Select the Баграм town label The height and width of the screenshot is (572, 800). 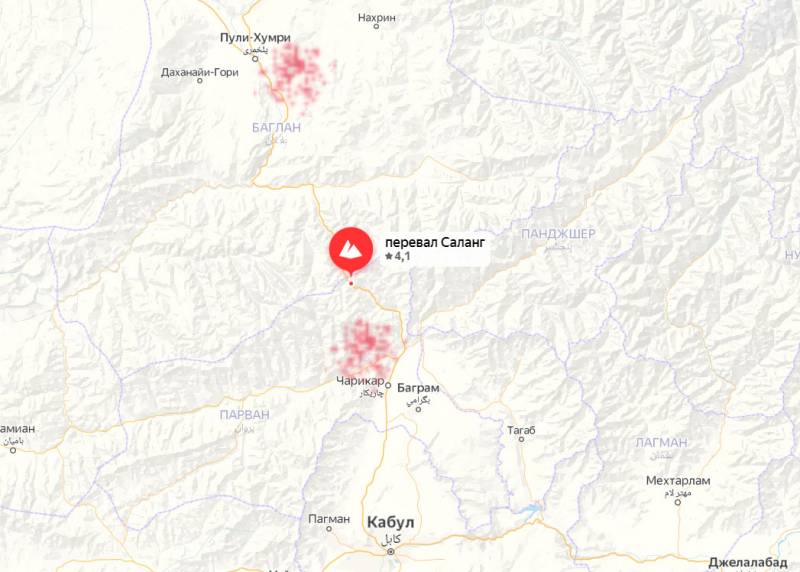418,388
